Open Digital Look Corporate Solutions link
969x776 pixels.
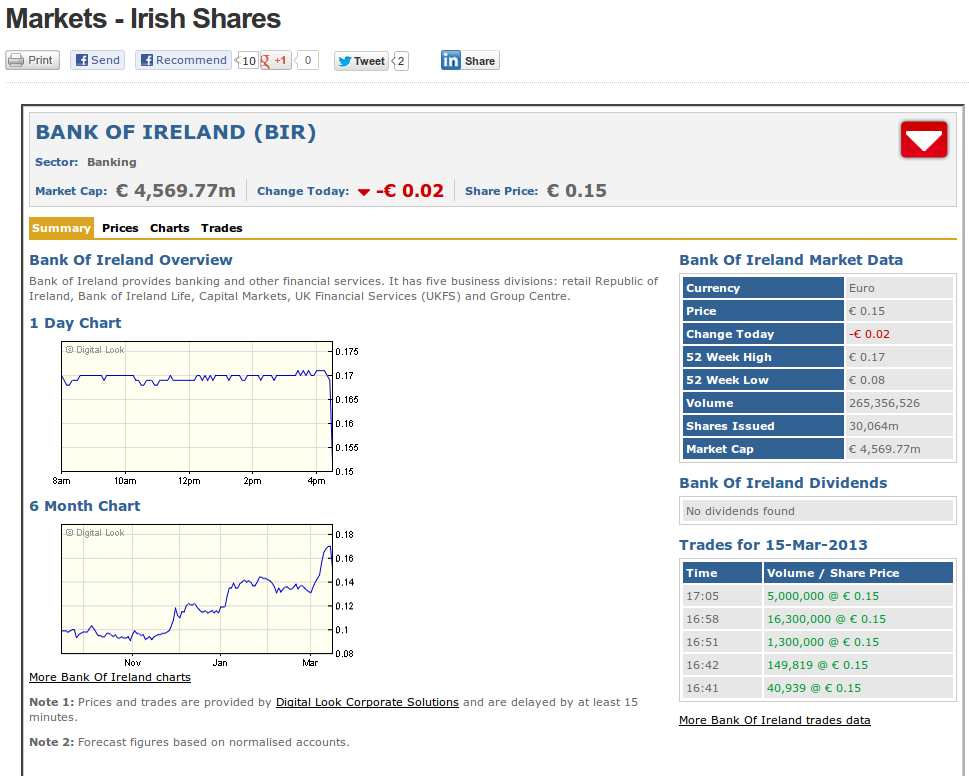(367, 702)
